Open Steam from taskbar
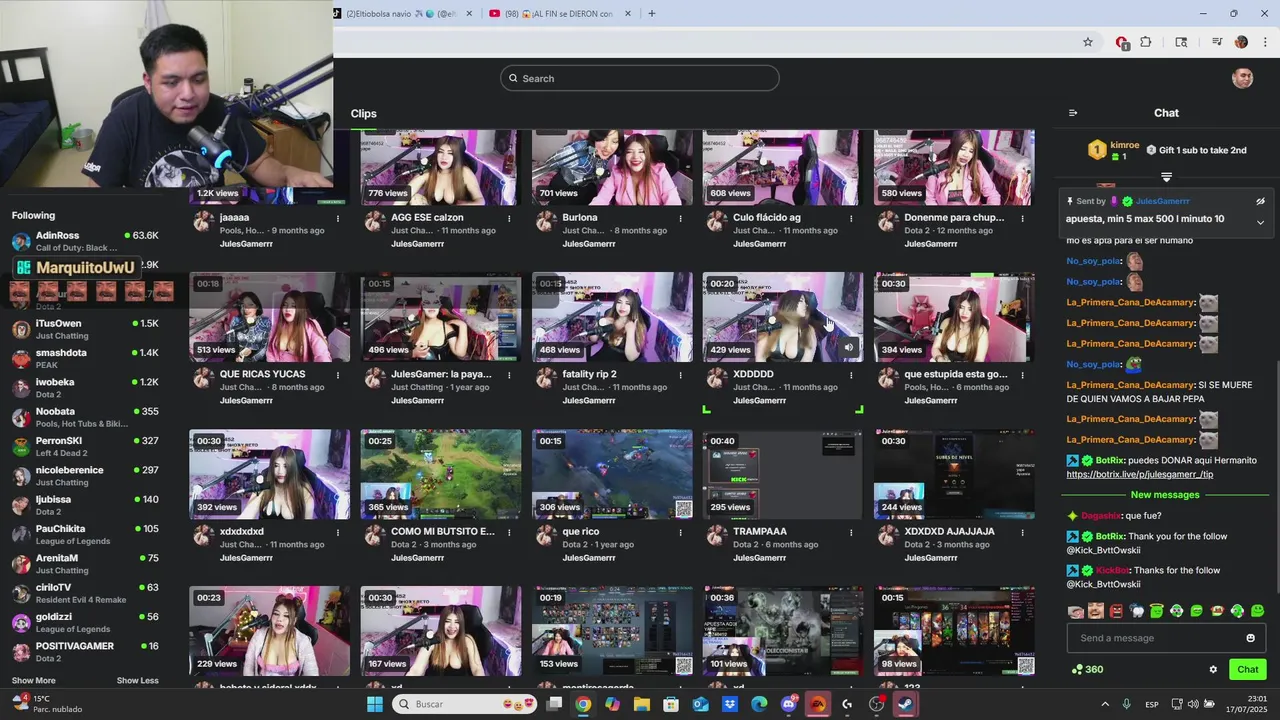 (x=904, y=704)
